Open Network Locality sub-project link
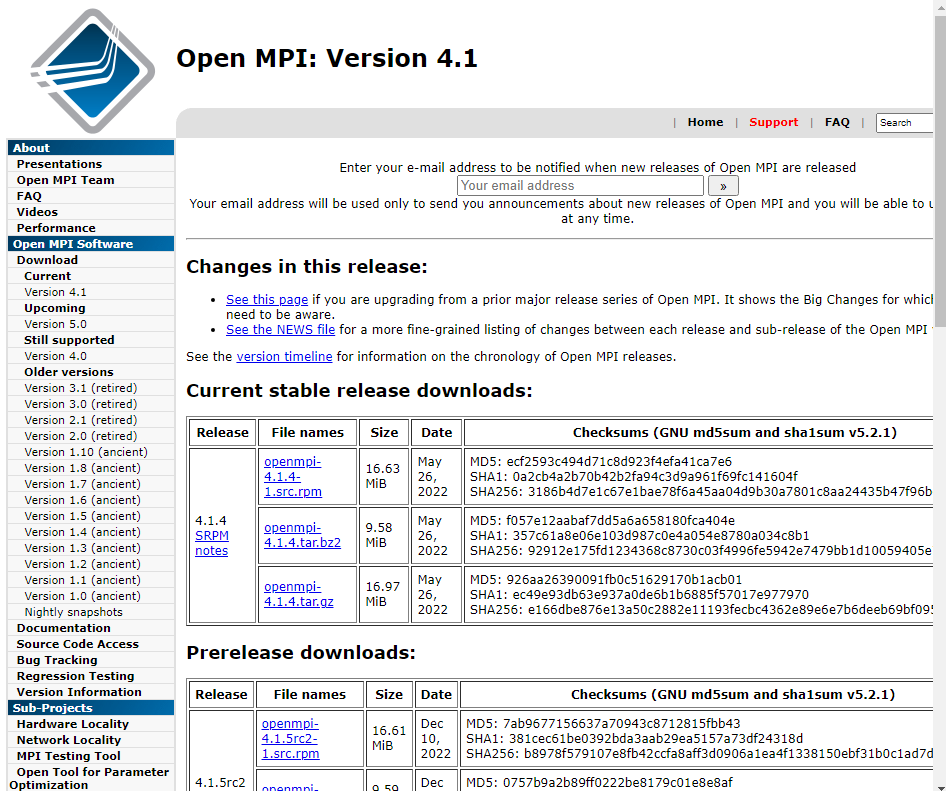946x791 pixels. coord(69,740)
